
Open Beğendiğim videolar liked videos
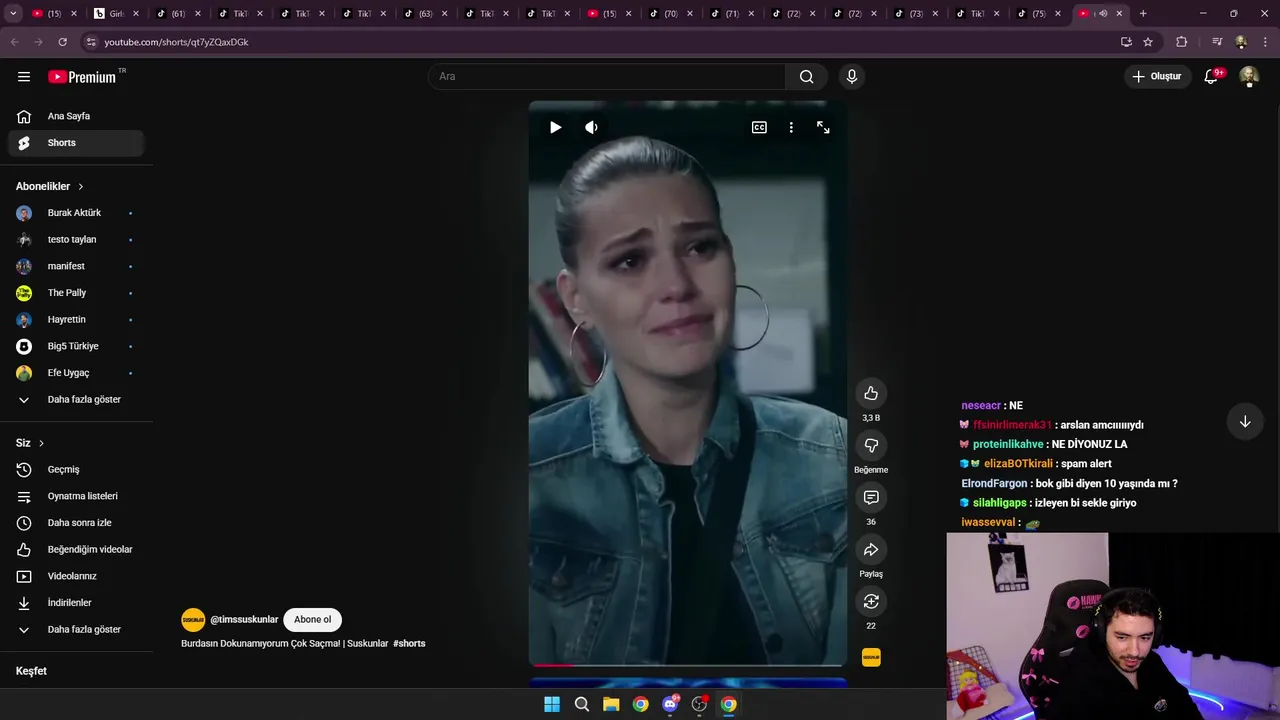point(76,550)
